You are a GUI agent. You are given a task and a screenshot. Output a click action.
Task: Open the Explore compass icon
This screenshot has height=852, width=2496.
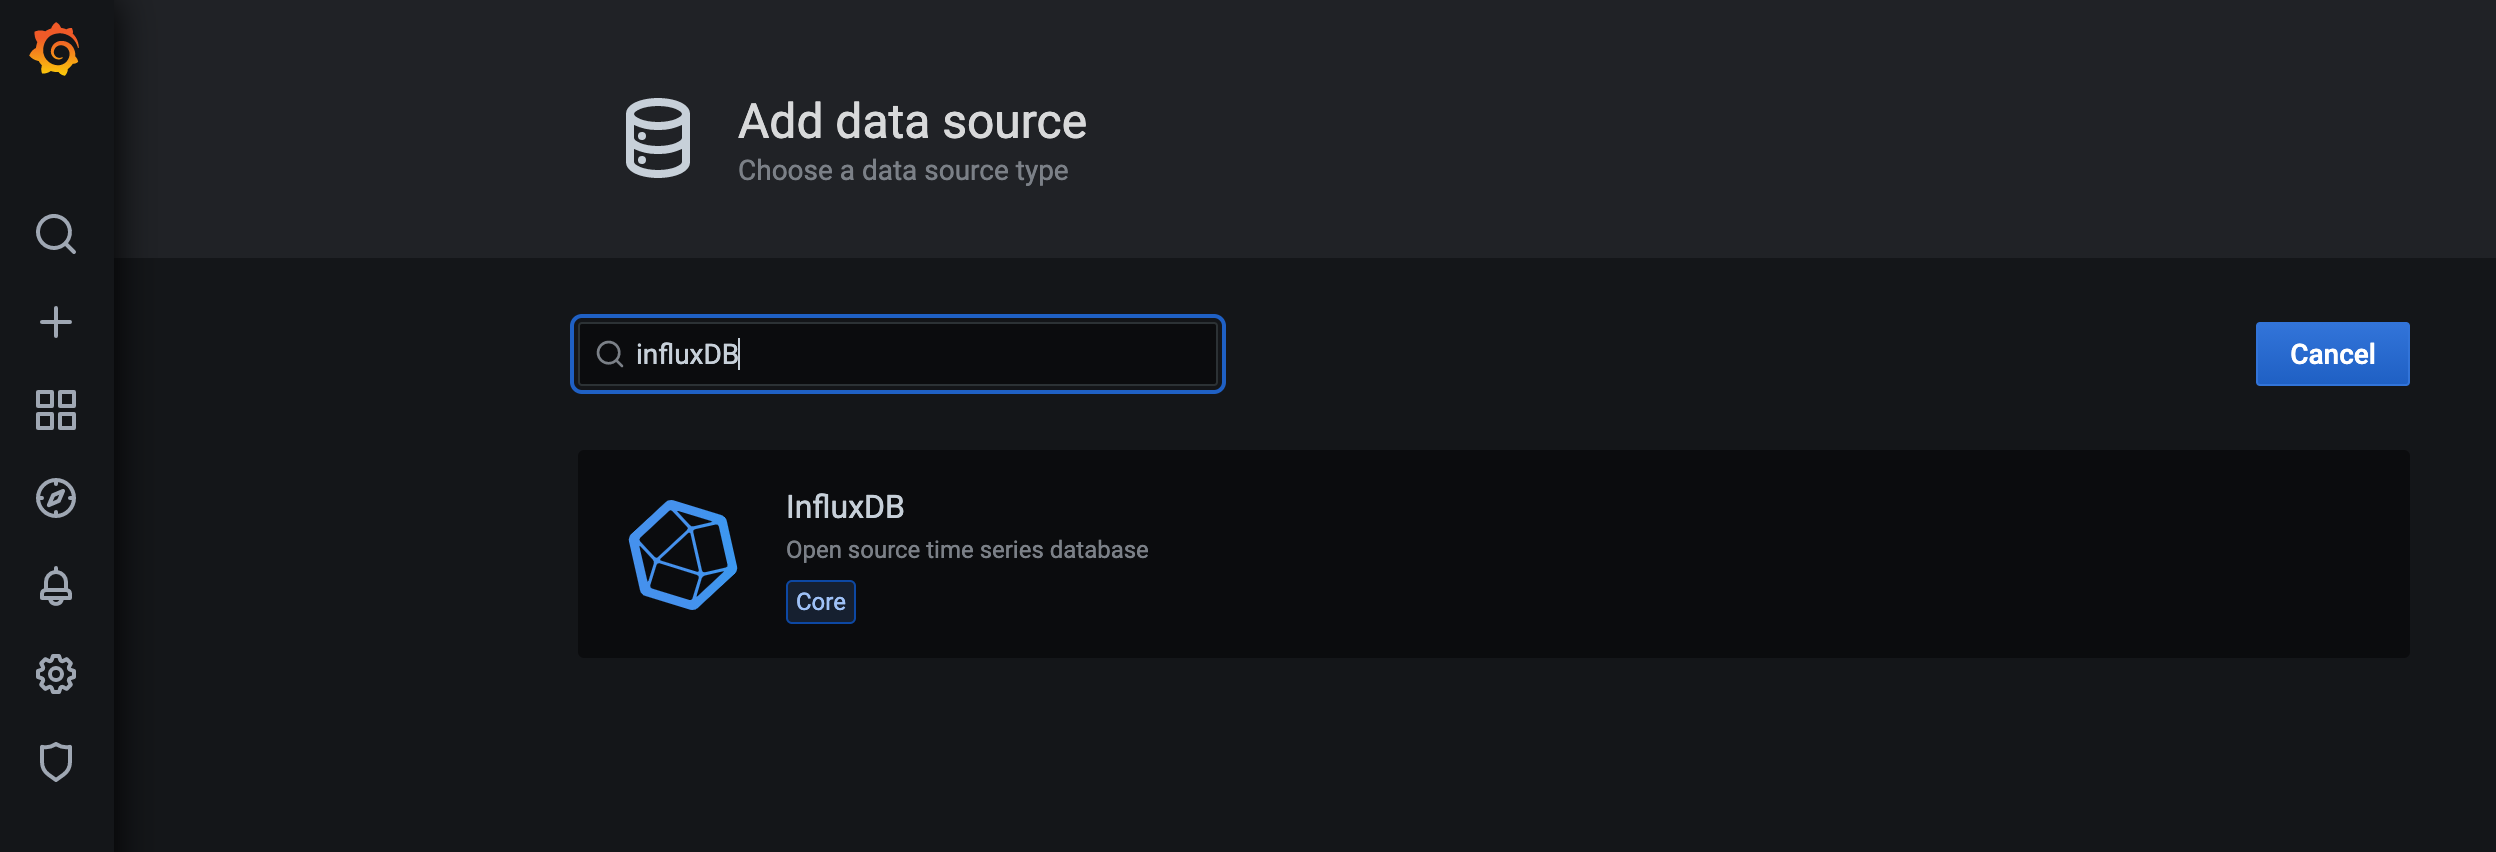[x=56, y=498]
